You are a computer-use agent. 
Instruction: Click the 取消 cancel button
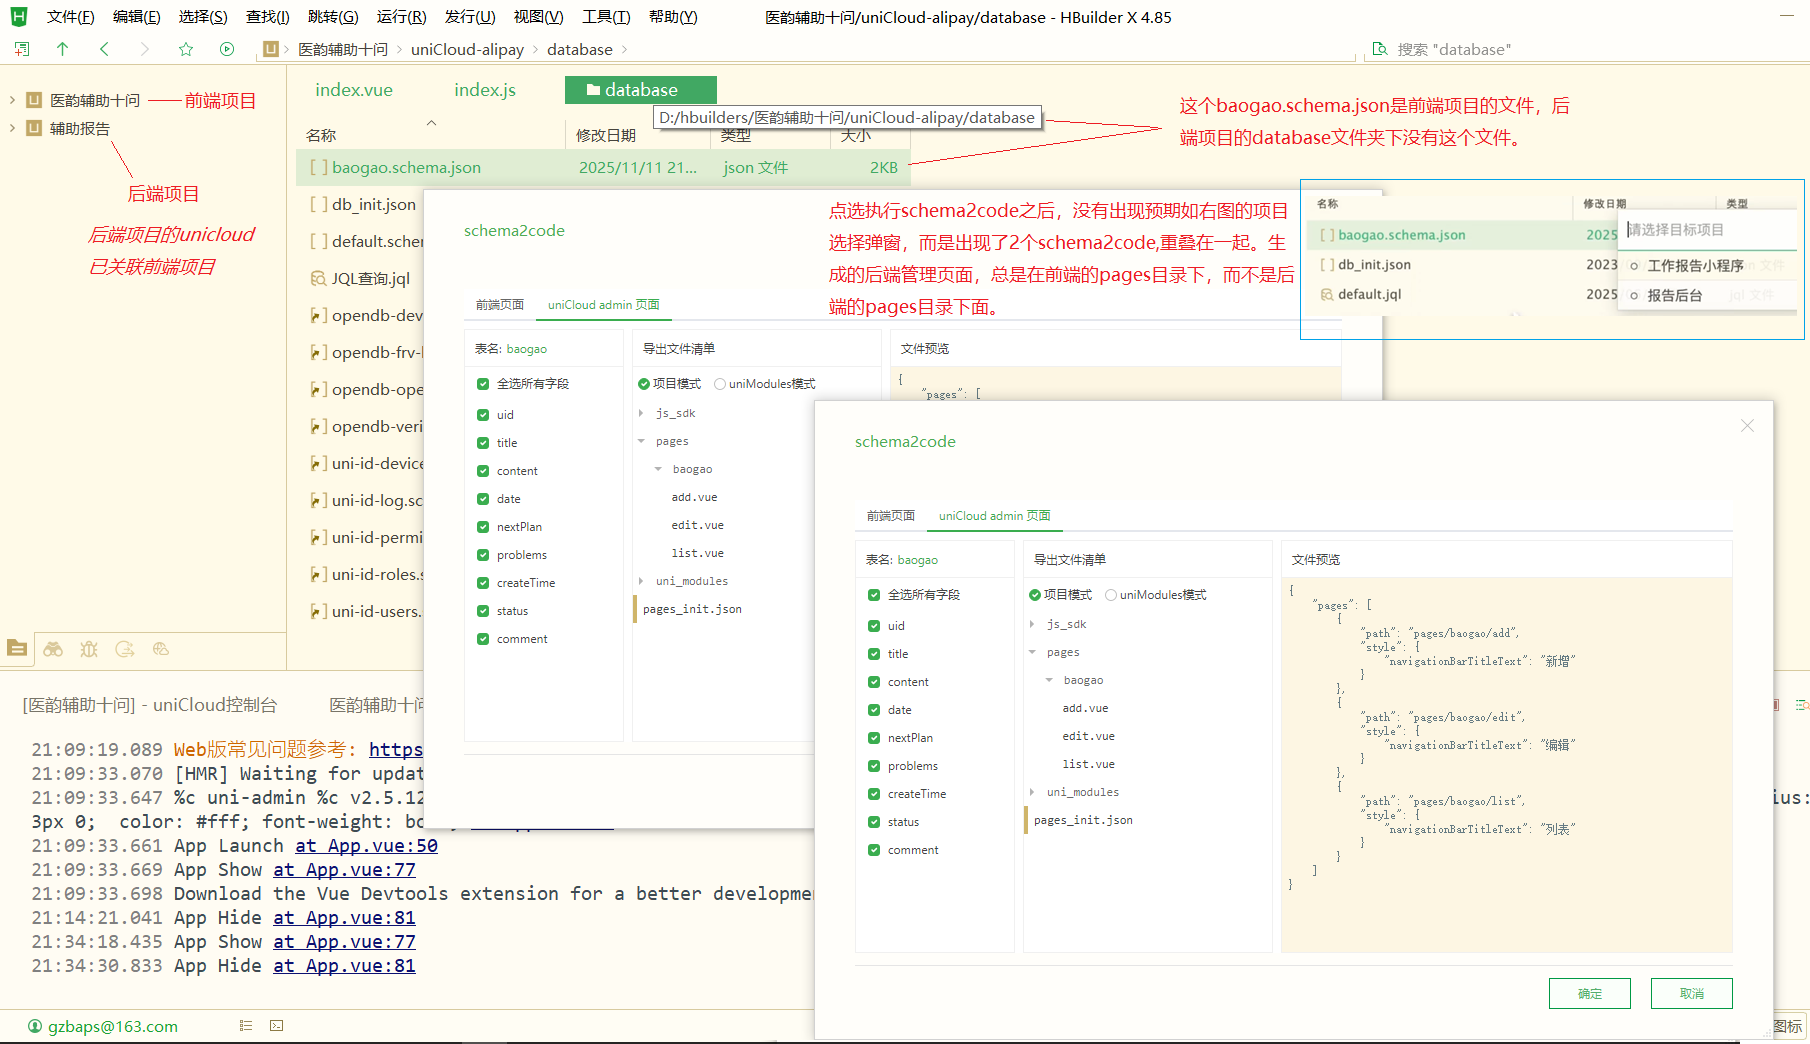click(x=1691, y=993)
